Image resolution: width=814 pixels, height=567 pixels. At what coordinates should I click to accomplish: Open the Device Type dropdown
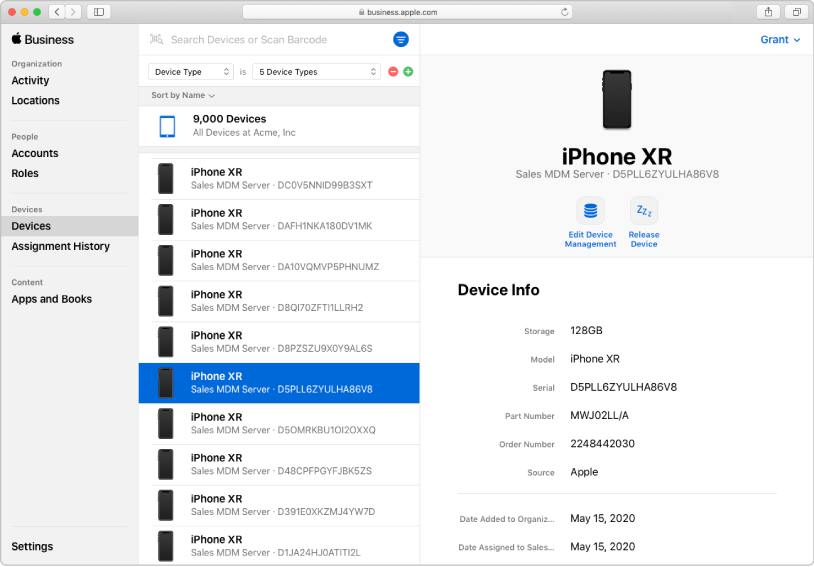tap(191, 72)
